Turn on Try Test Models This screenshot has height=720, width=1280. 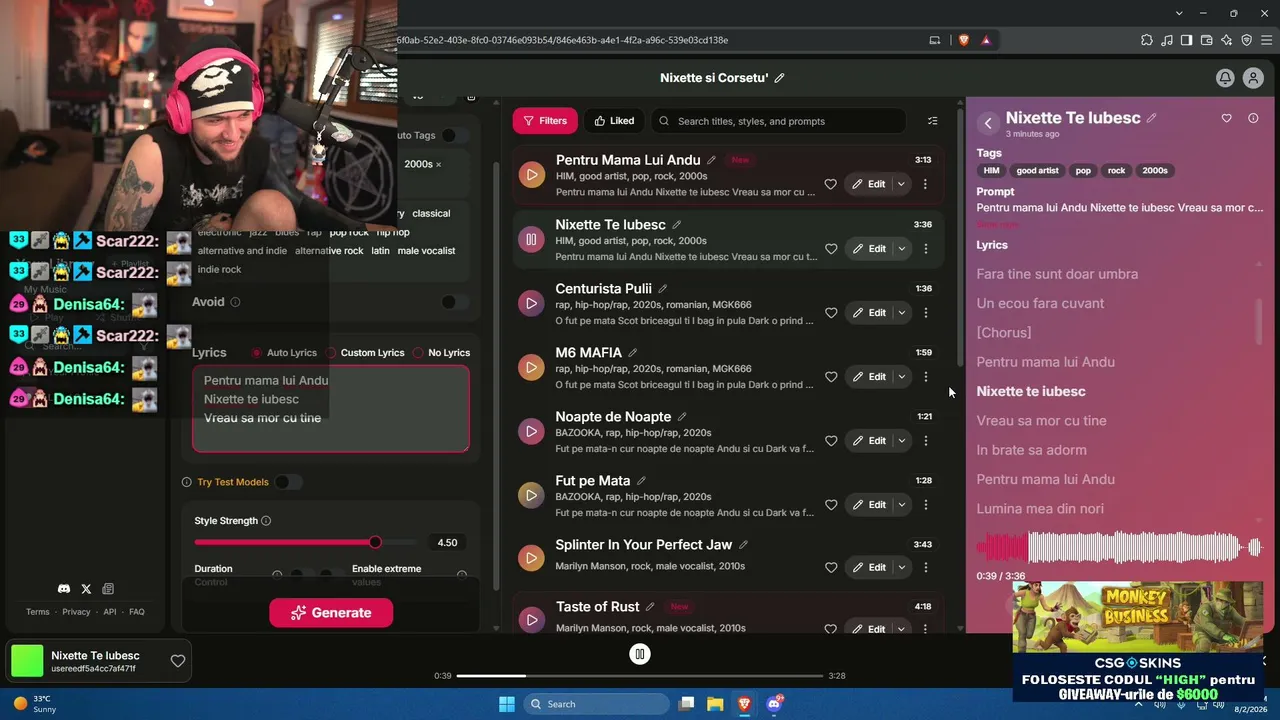click(288, 482)
